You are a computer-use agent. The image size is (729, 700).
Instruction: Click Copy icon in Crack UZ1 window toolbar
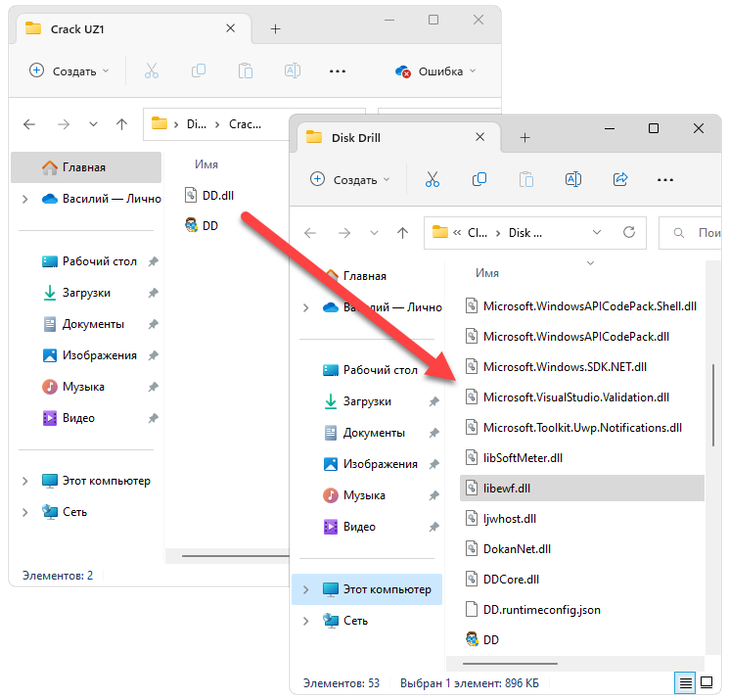click(199, 71)
